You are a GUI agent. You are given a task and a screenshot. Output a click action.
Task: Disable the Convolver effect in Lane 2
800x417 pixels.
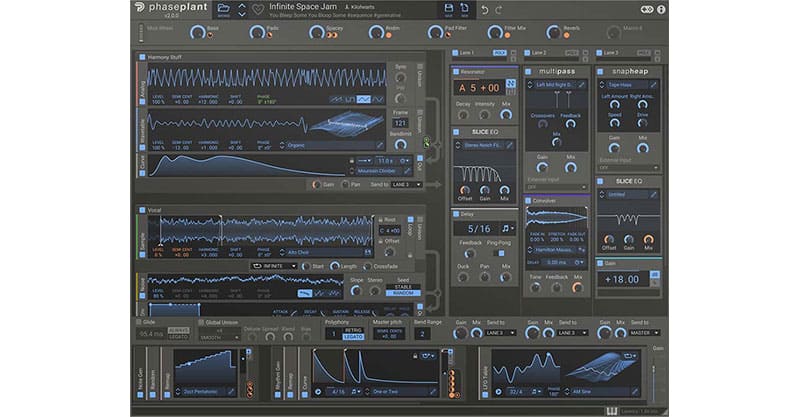(x=528, y=201)
